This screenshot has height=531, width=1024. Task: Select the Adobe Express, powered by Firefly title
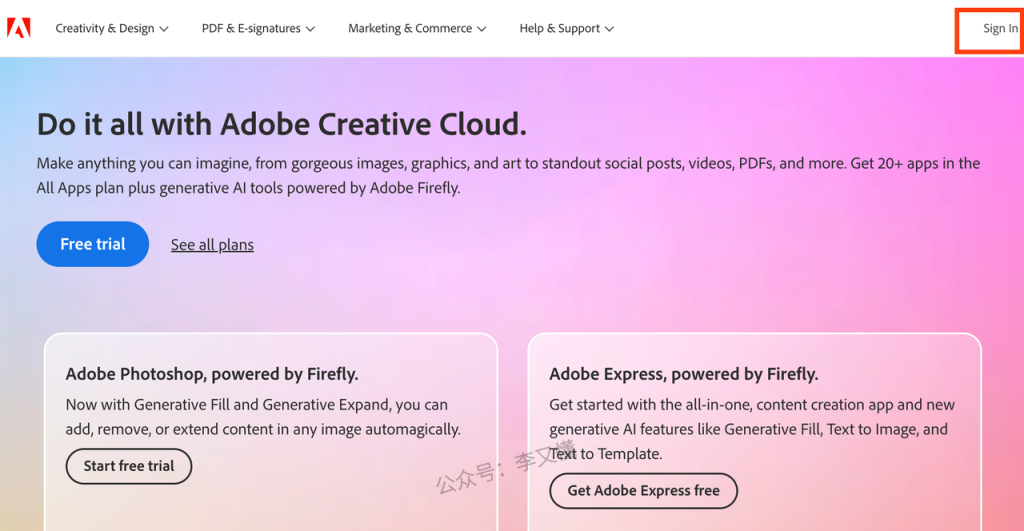pyautogui.click(x=683, y=374)
